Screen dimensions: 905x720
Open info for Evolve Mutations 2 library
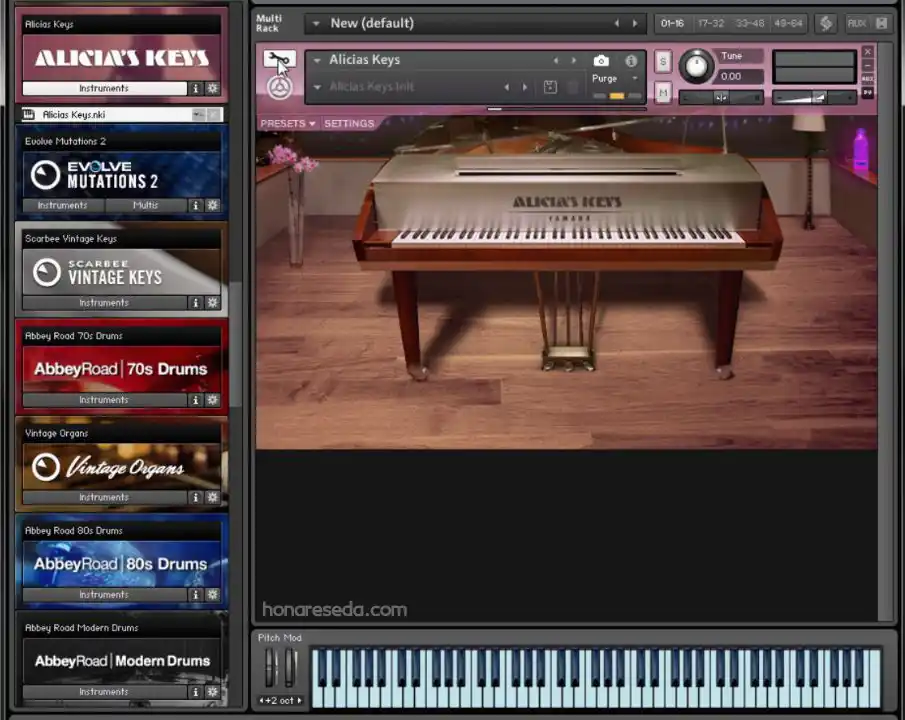tap(196, 205)
